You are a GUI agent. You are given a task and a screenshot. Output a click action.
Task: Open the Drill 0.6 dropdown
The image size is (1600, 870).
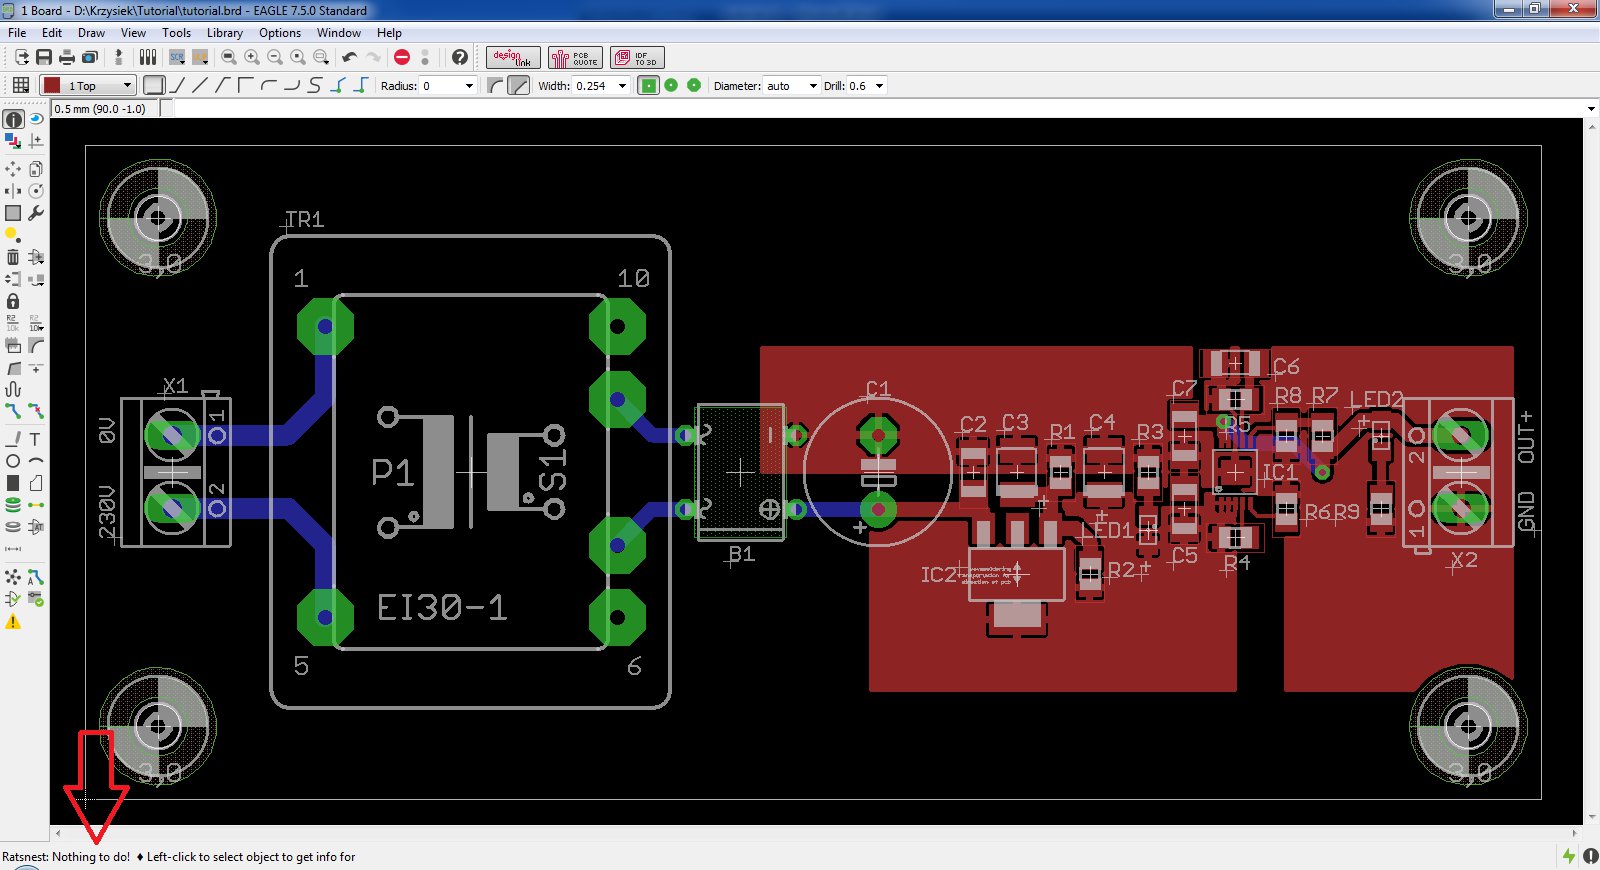pos(880,86)
